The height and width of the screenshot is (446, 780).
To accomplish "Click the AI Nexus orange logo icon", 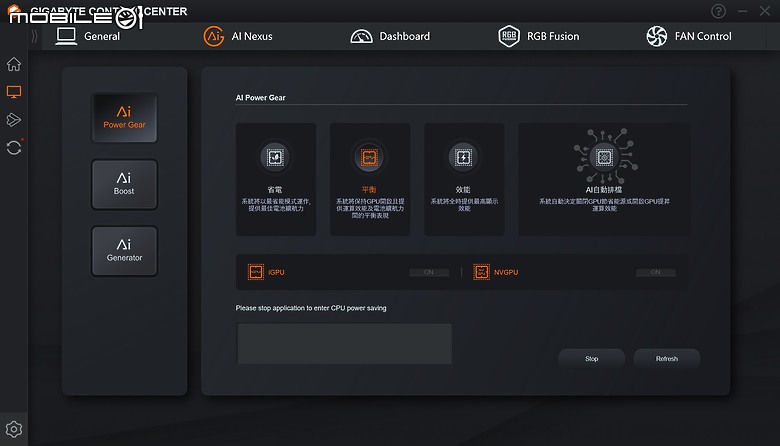I will [x=214, y=36].
